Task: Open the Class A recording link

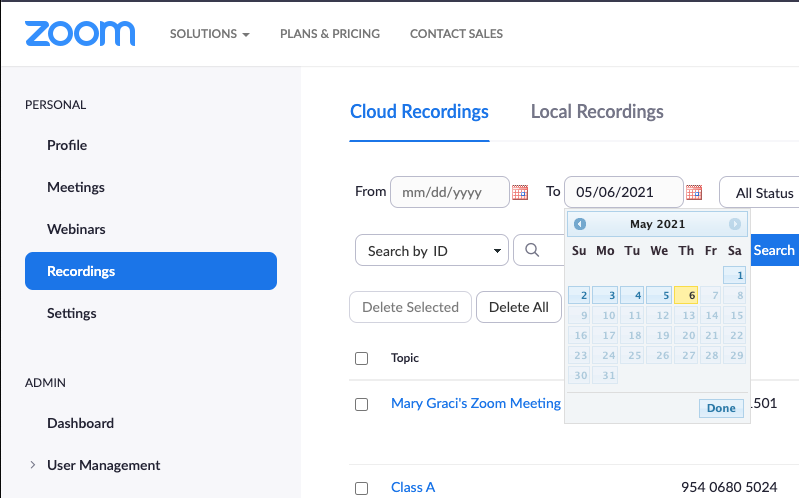Action: point(413,488)
